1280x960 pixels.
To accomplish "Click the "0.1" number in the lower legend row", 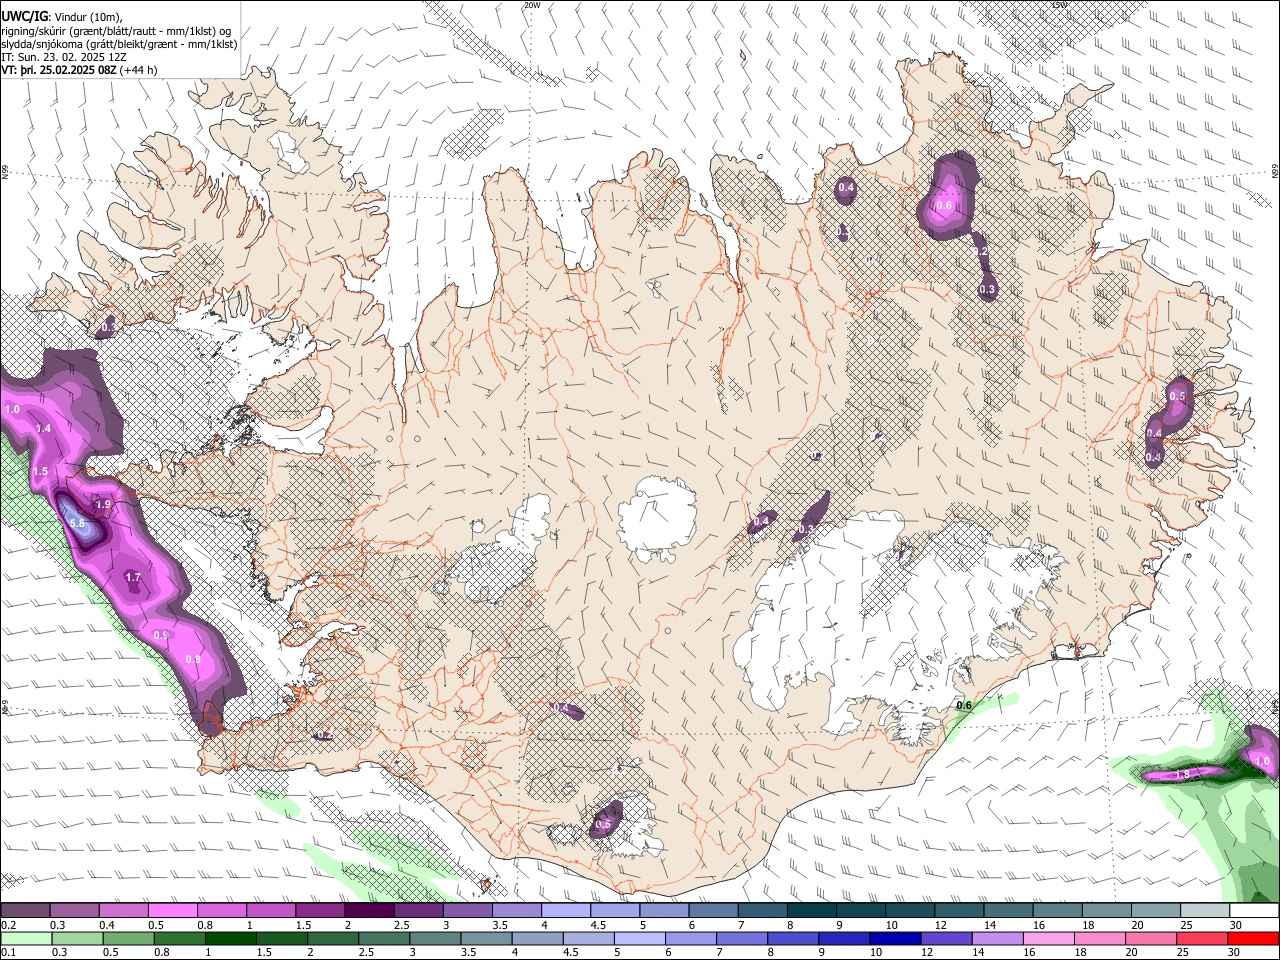I will (x=9, y=953).
